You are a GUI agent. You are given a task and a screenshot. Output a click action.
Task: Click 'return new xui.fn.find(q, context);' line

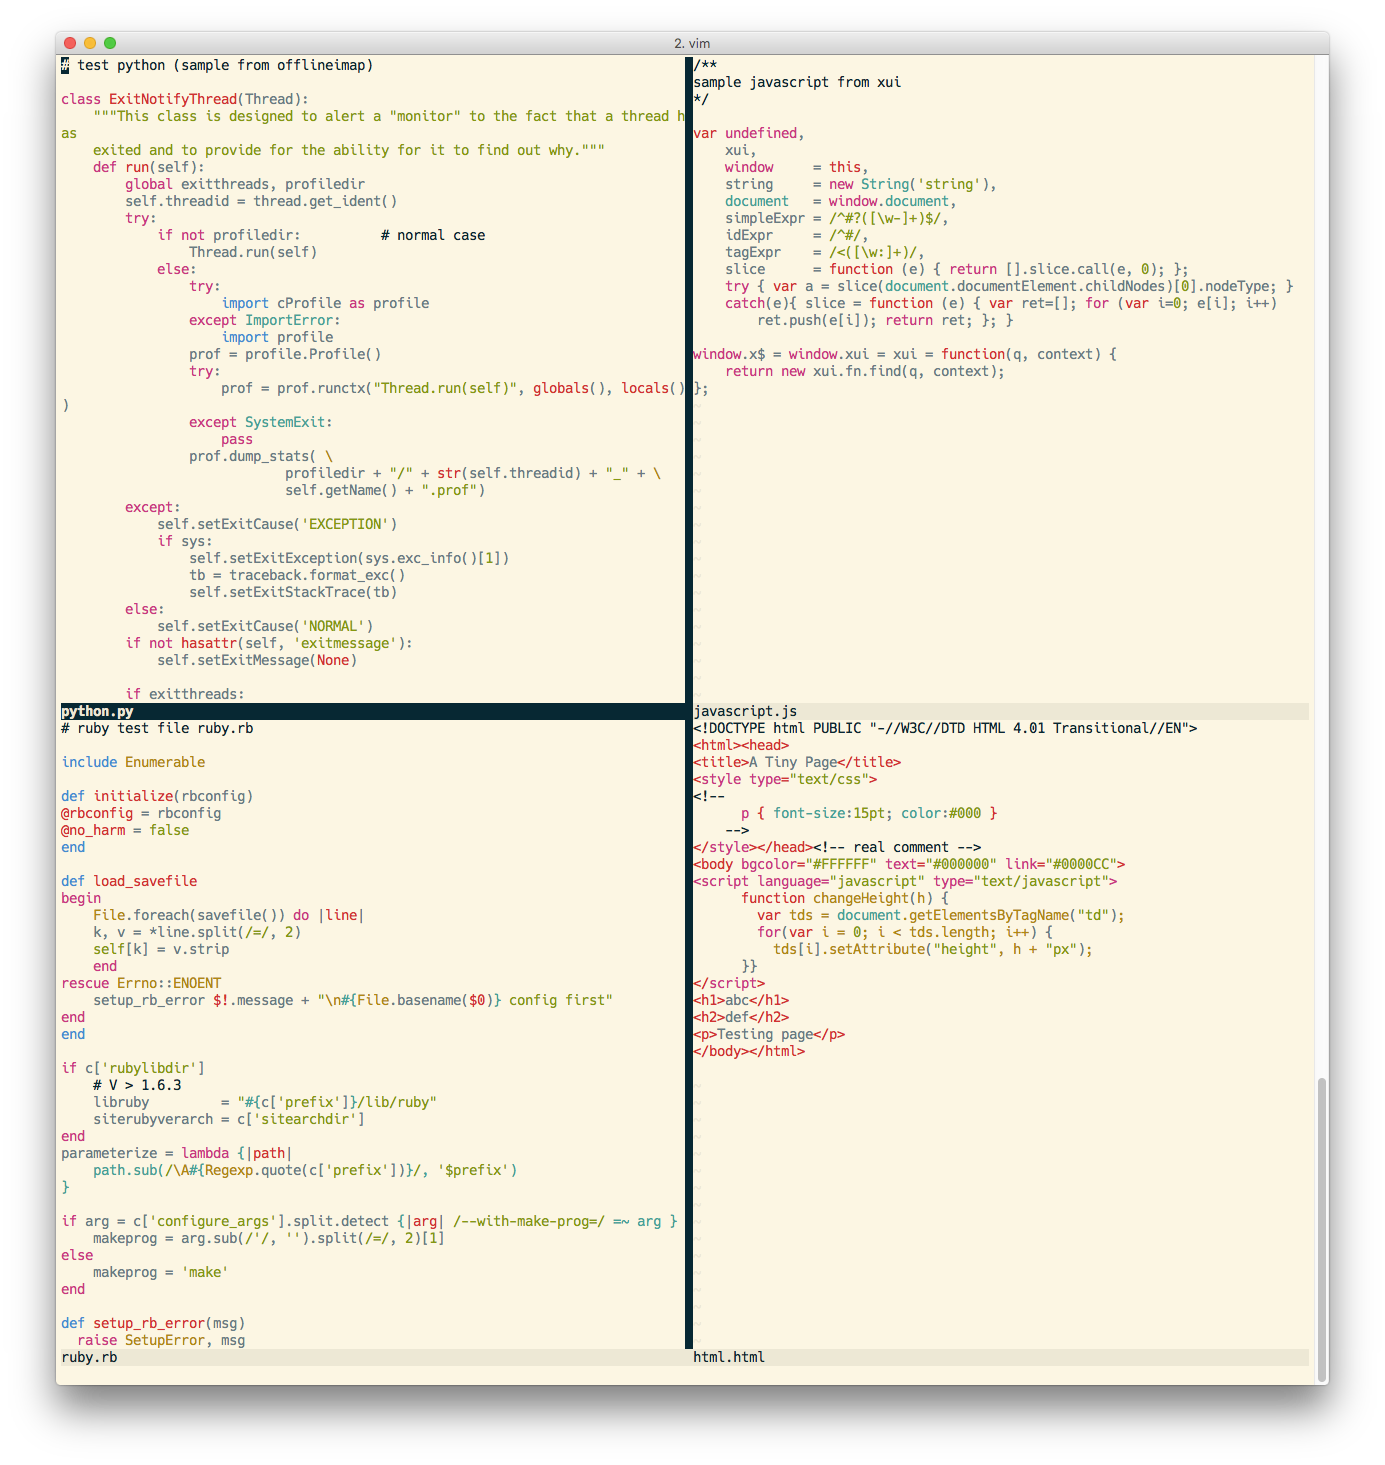[x=865, y=371]
